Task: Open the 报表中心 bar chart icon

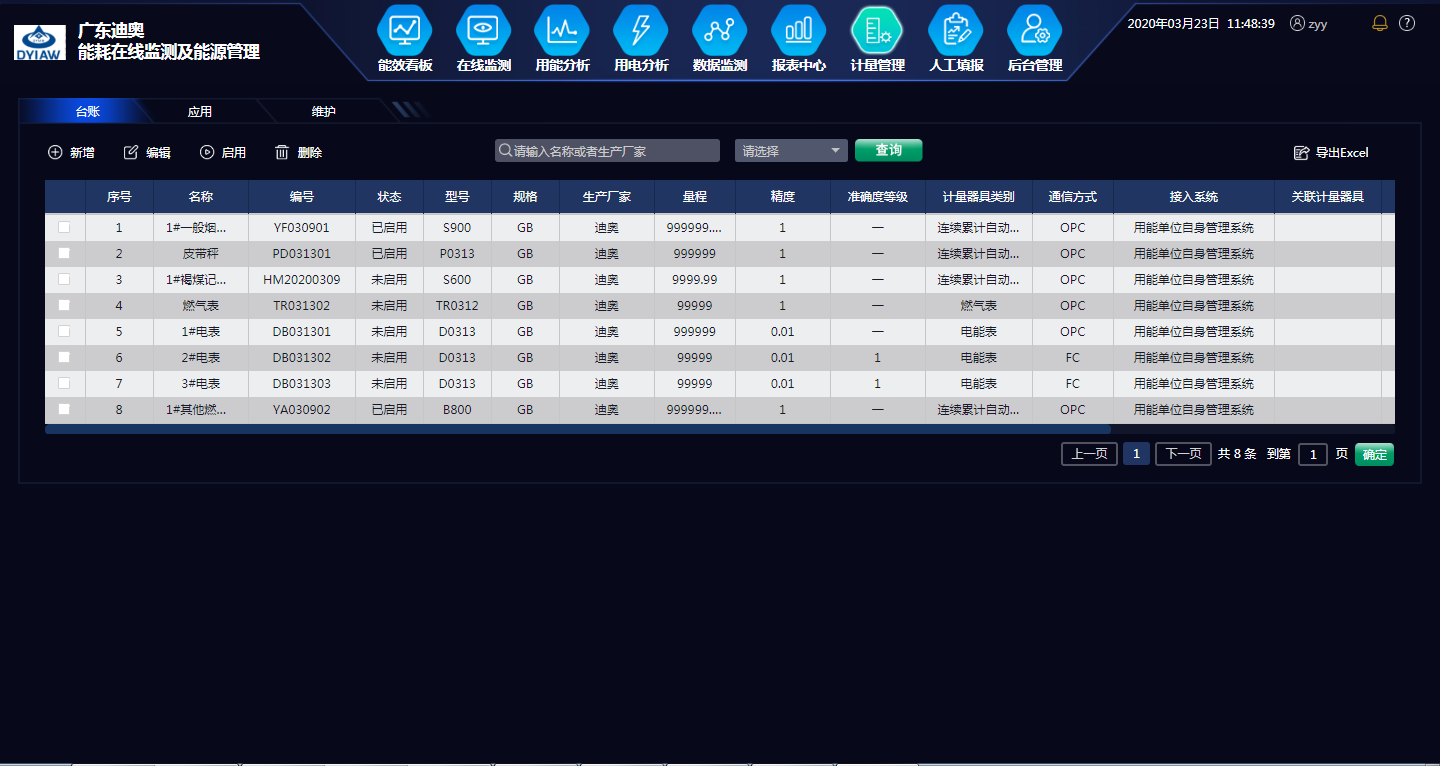Action: click(x=798, y=31)
